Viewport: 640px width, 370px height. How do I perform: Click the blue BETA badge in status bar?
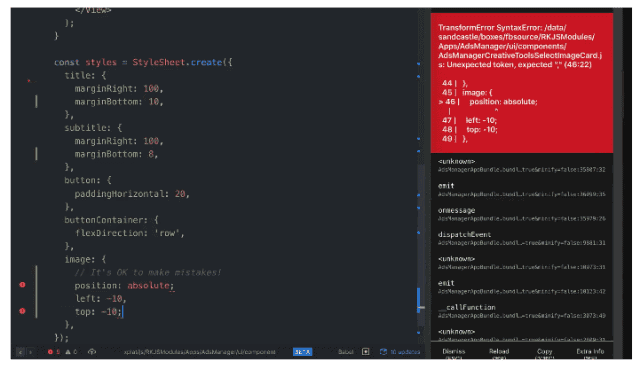(302, 352)
